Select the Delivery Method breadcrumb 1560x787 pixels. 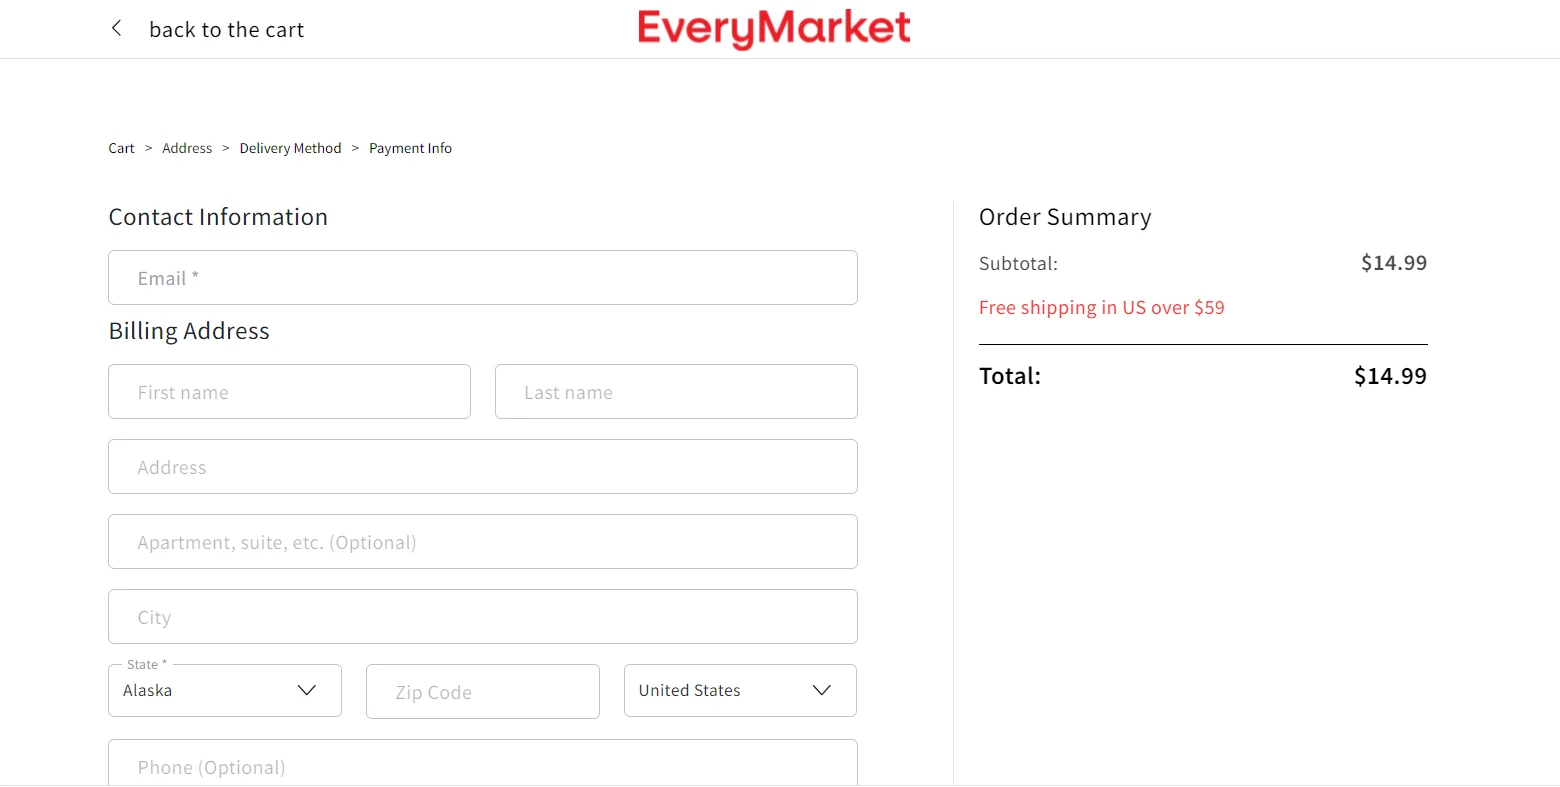[x=290, y=148]
